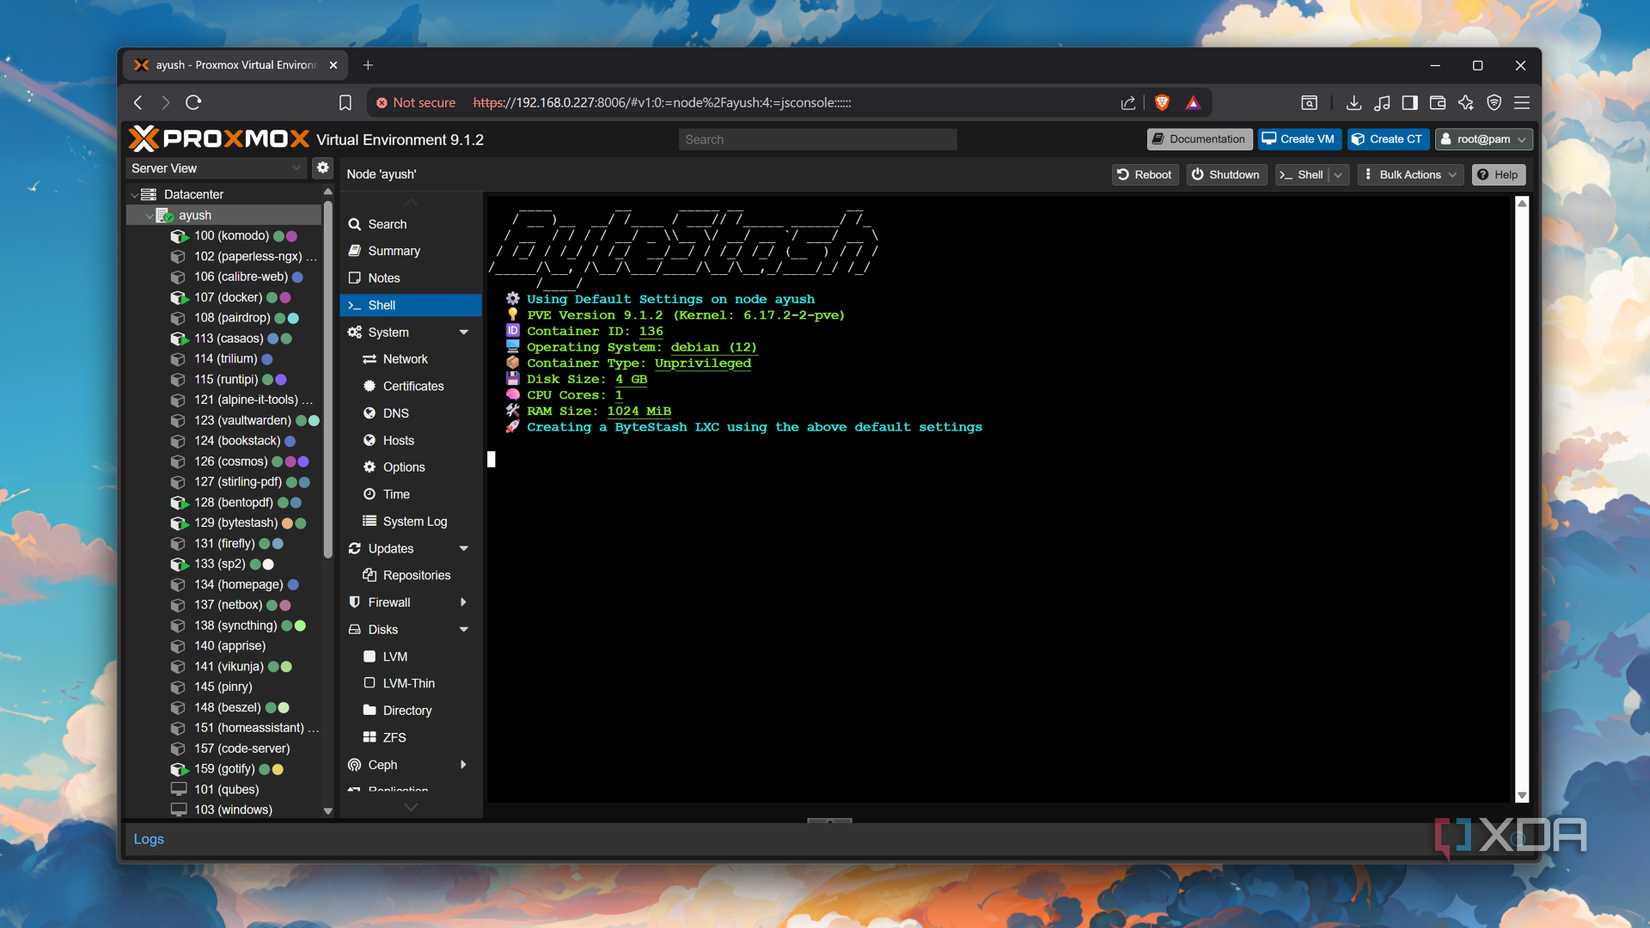
Task: Click the Help button
Action: 1498,174
